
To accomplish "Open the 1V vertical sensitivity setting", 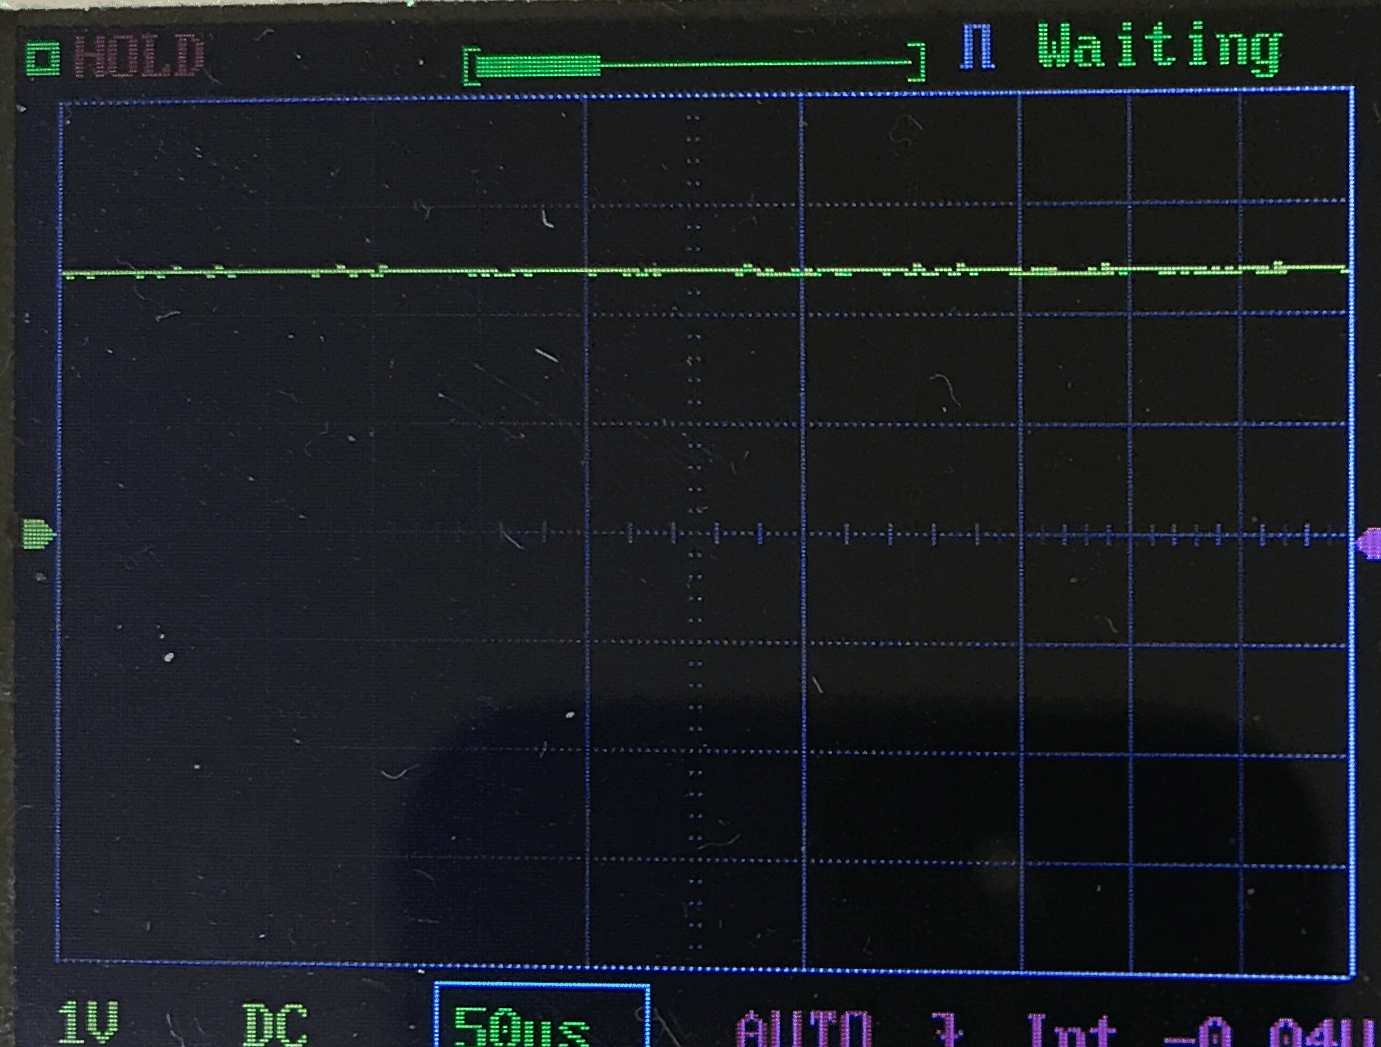I will [88, 1022].
